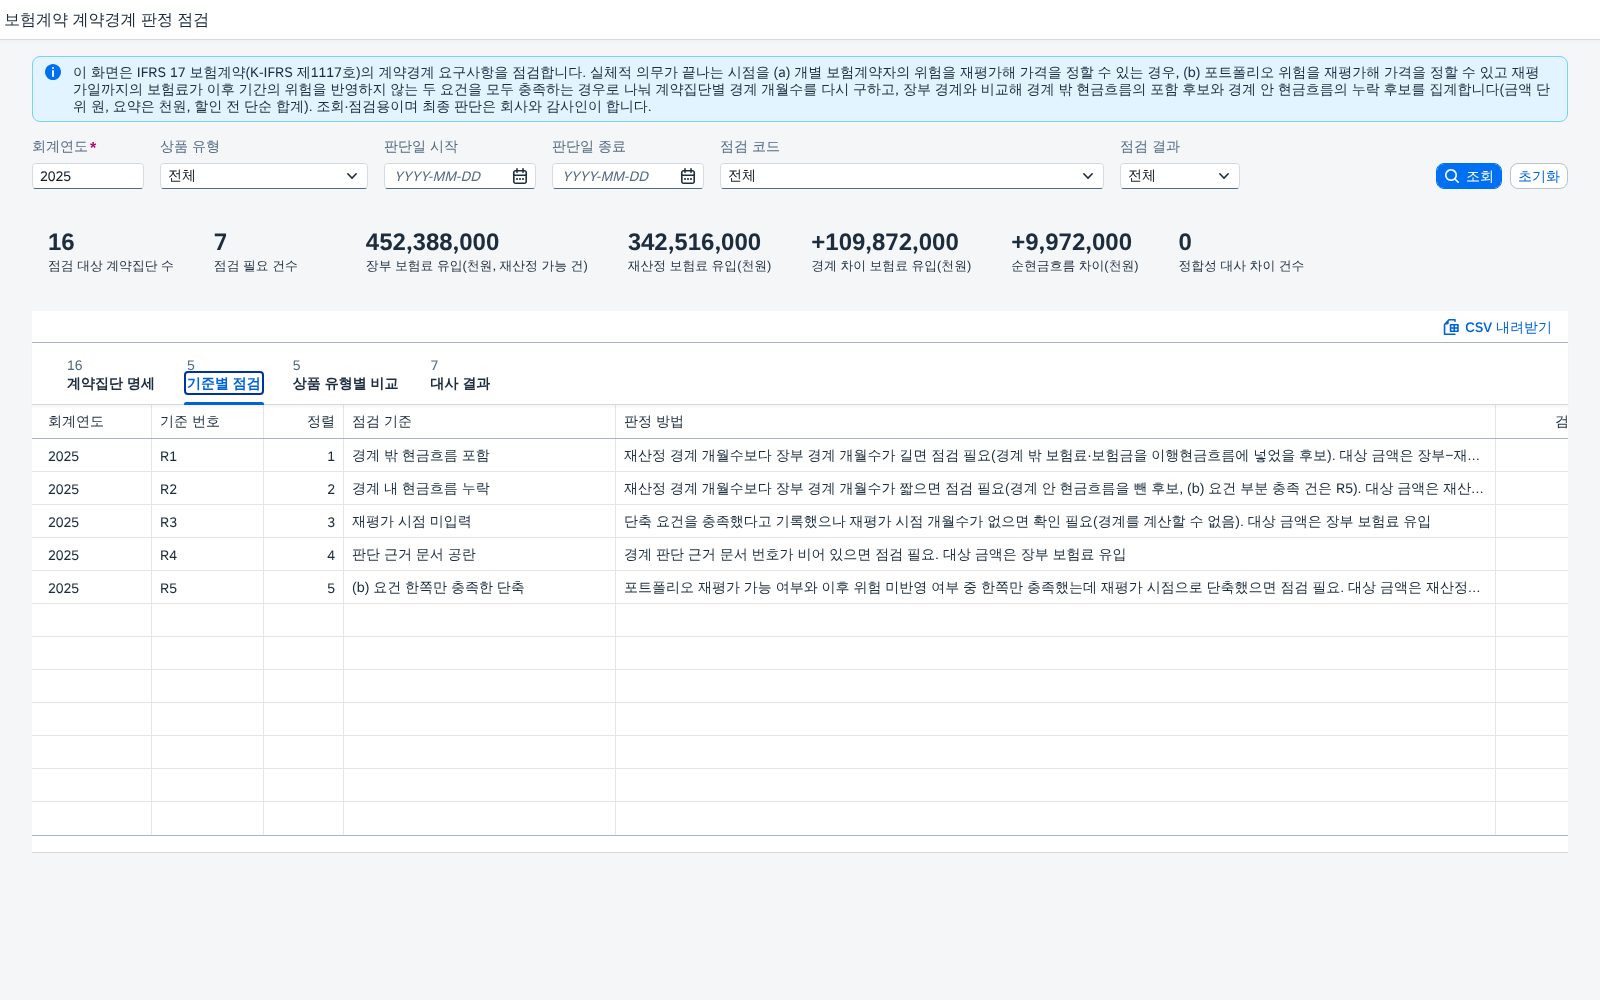This screenshot has width=1600, height=1000.
Task: Click the 점검 필요 건수 value 7
Action: 220,242
